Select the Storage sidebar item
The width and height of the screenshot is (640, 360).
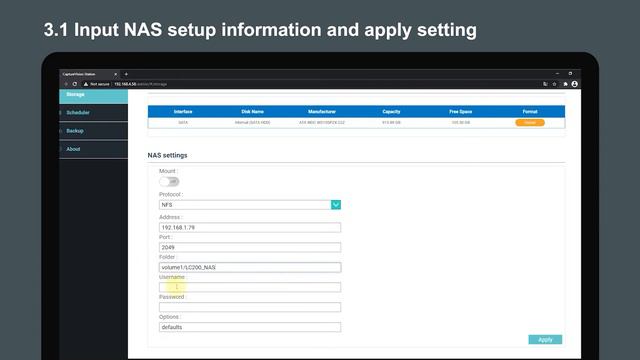tap(93, 96)
